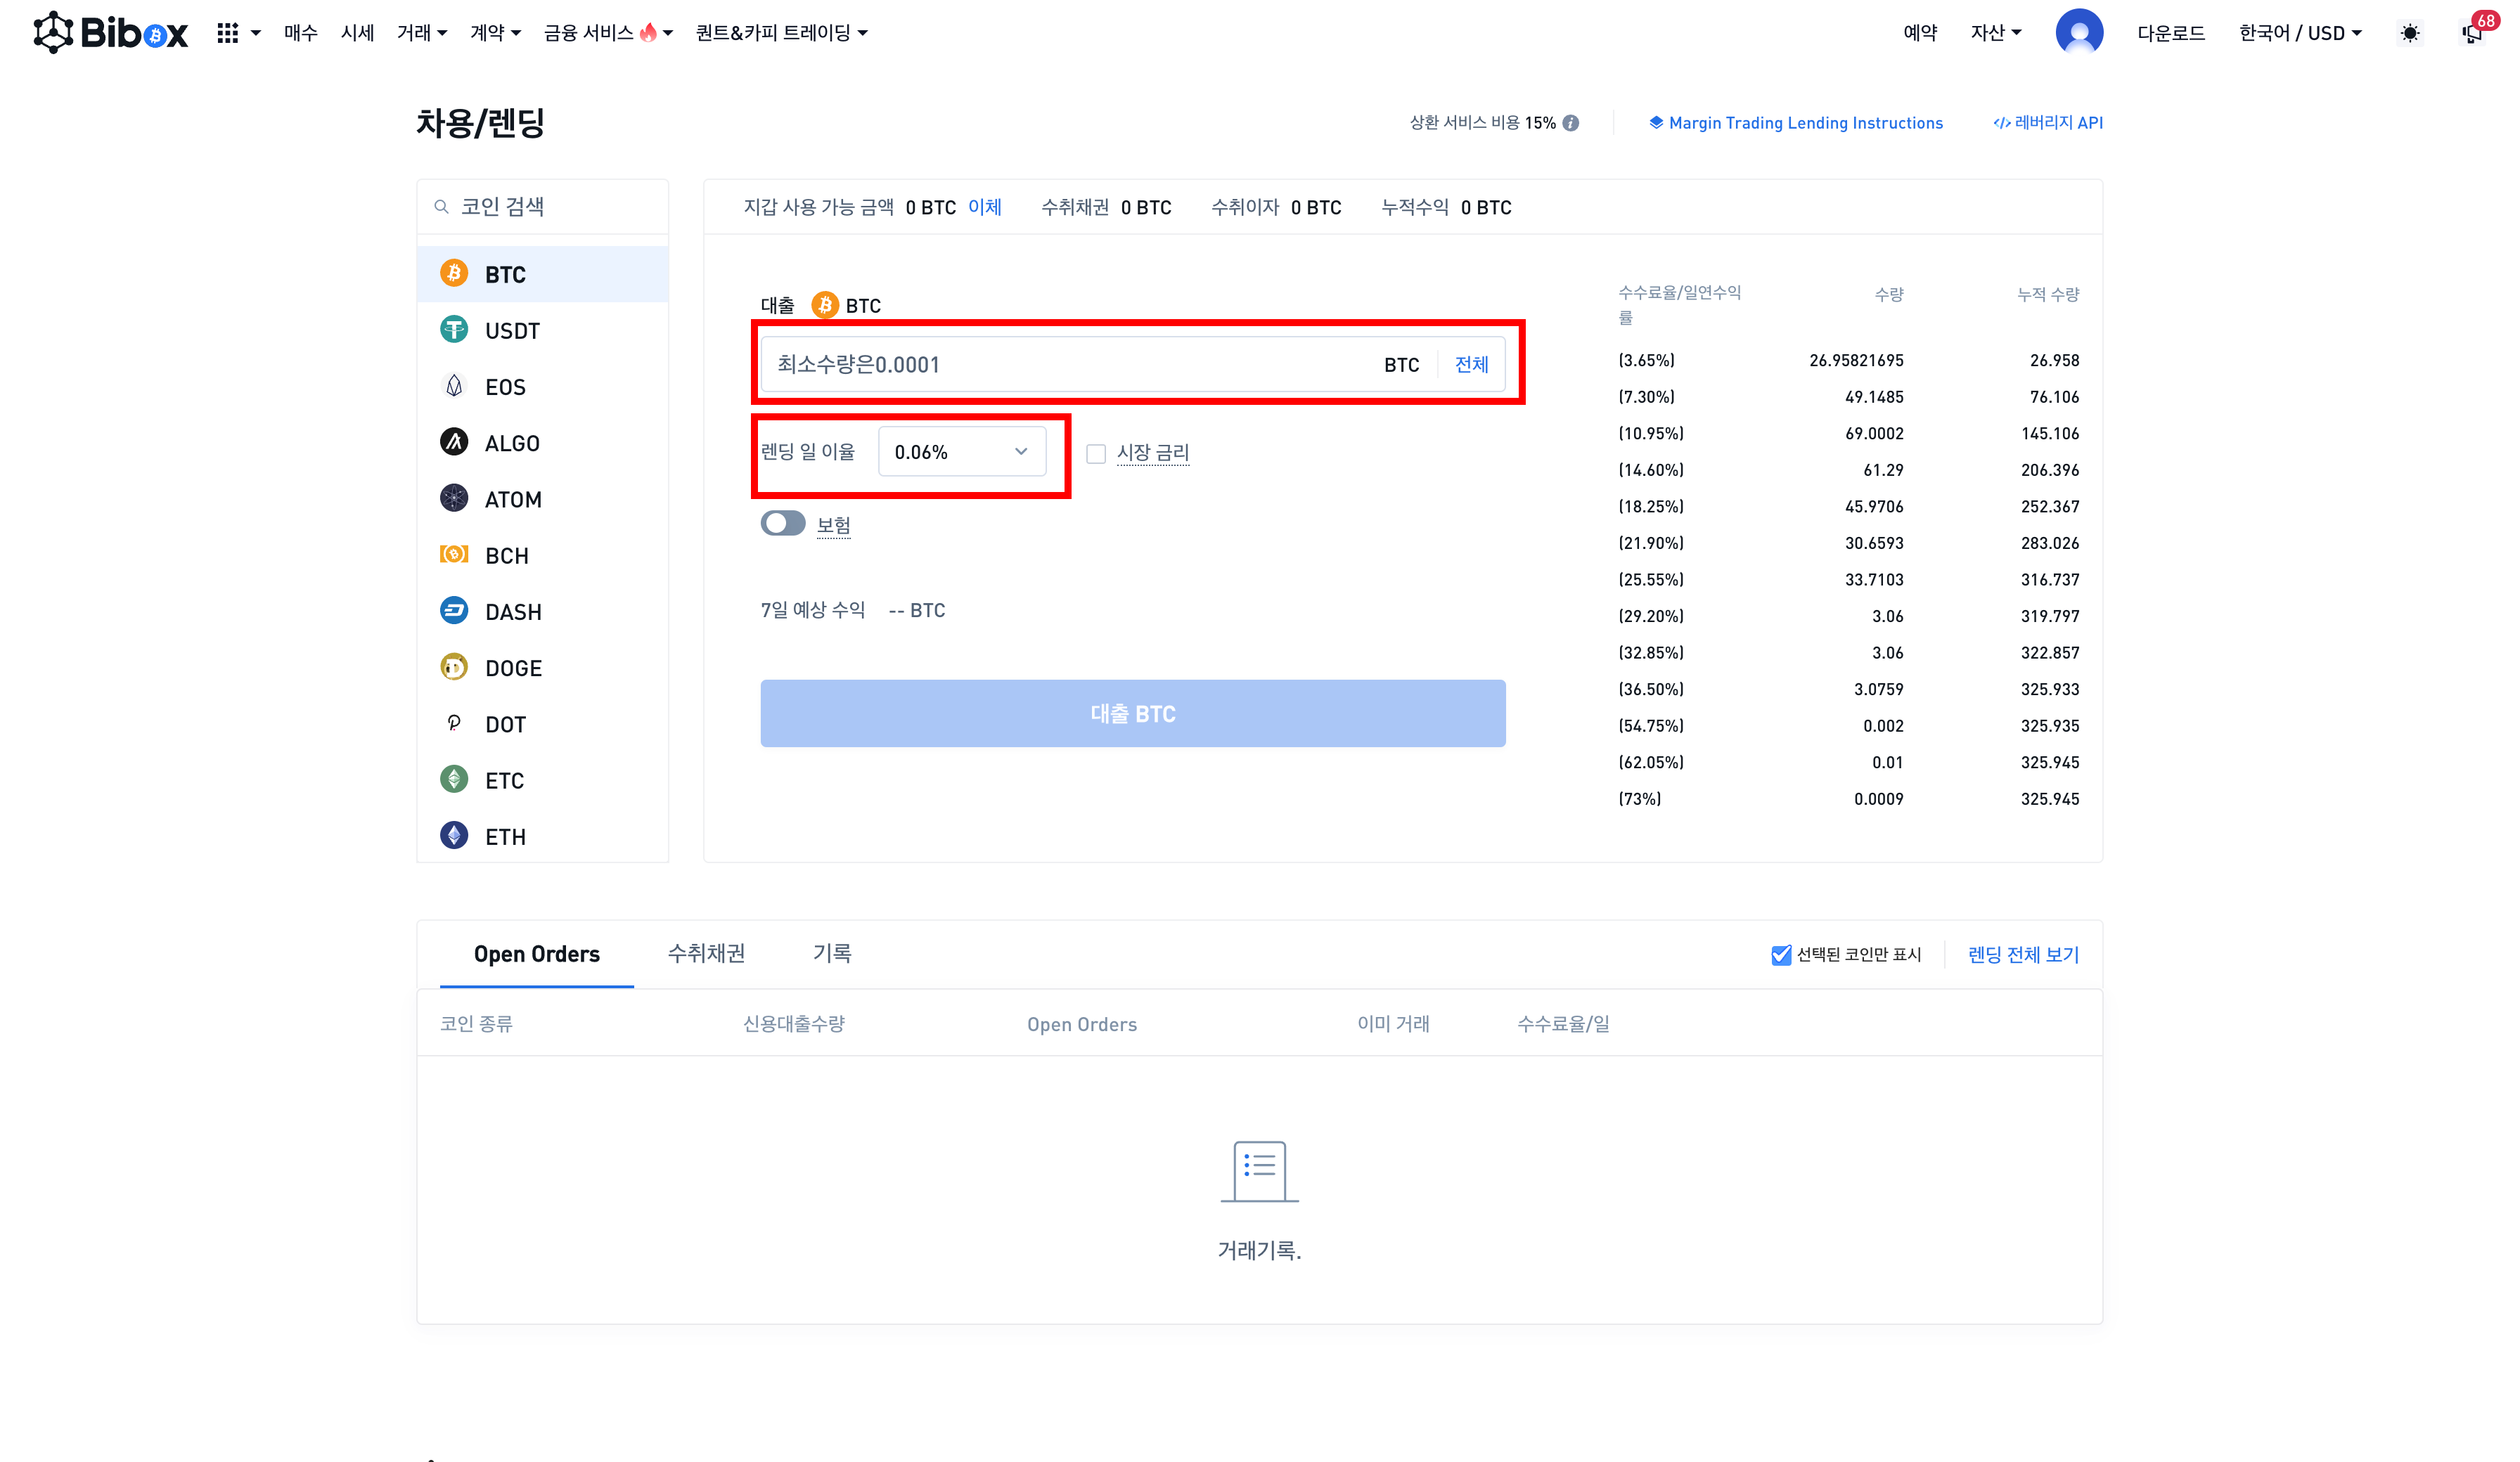This screenshot has height=1462, width=2520.
Task: Switch to the 수취채권 tab
Action: click(x=706, y=953)
